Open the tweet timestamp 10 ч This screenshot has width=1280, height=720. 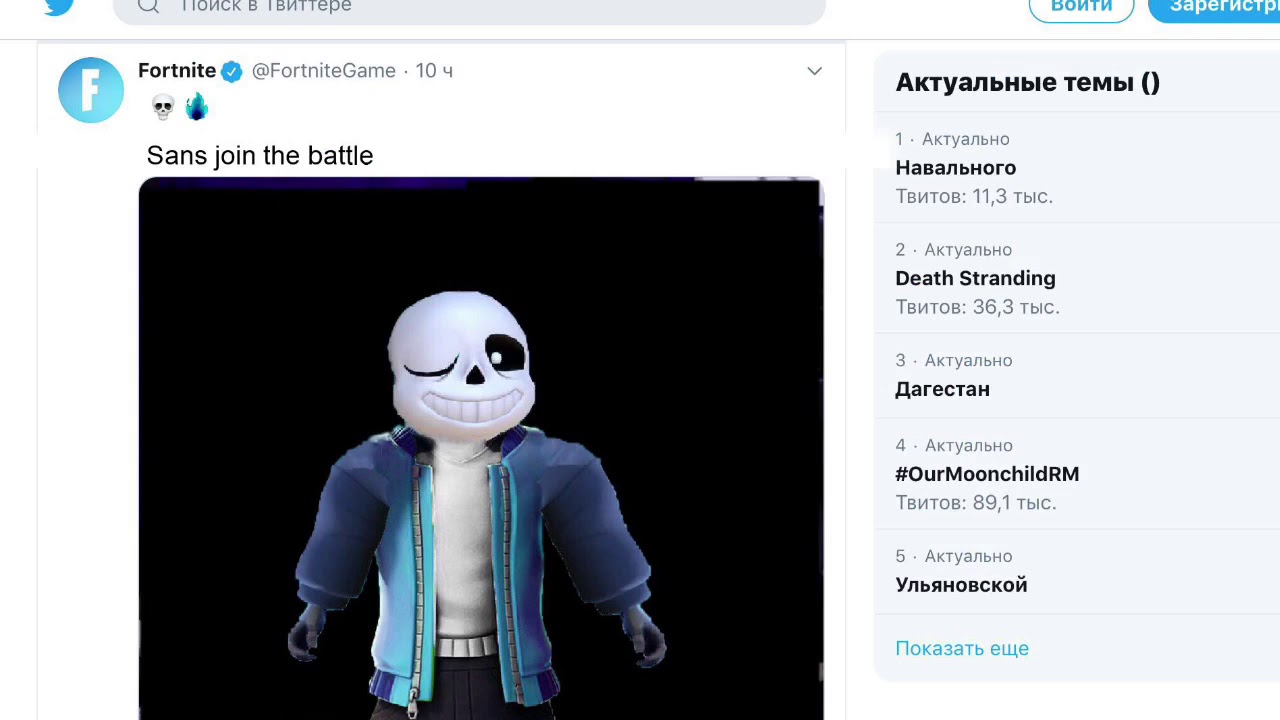[434, 71]
